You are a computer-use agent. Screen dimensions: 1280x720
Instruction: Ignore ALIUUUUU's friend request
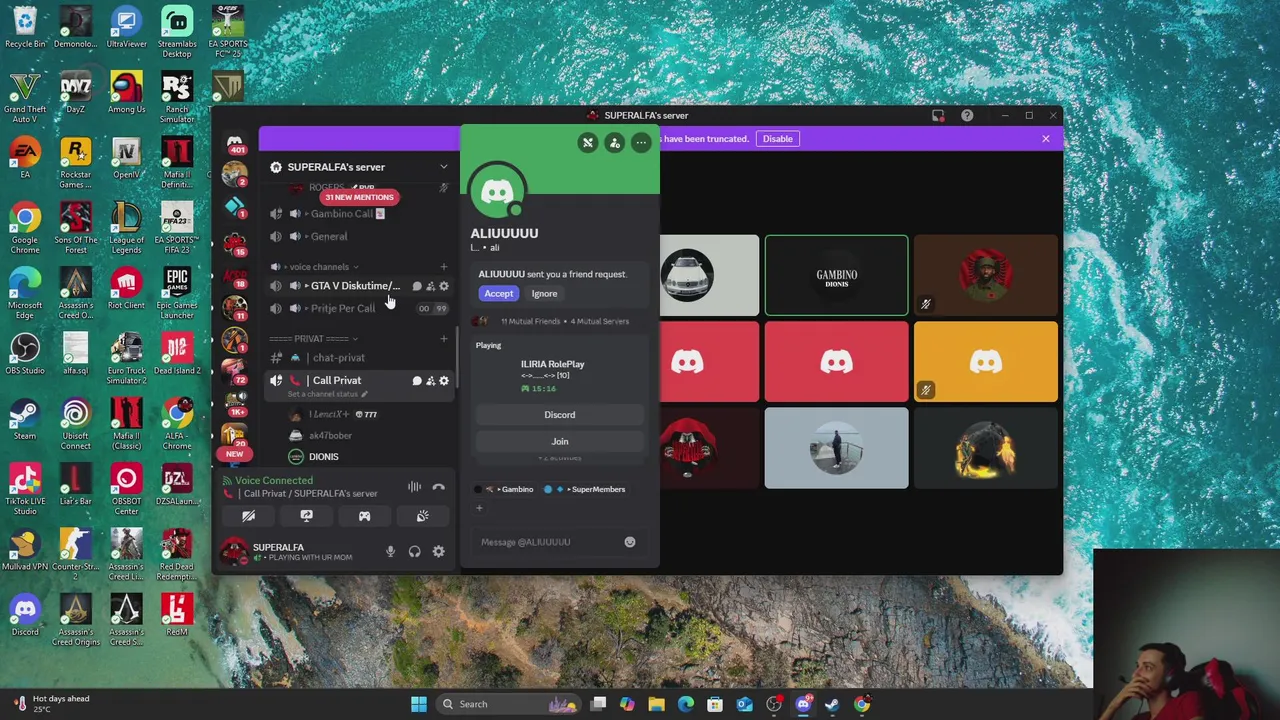click(x=544, y=294)
